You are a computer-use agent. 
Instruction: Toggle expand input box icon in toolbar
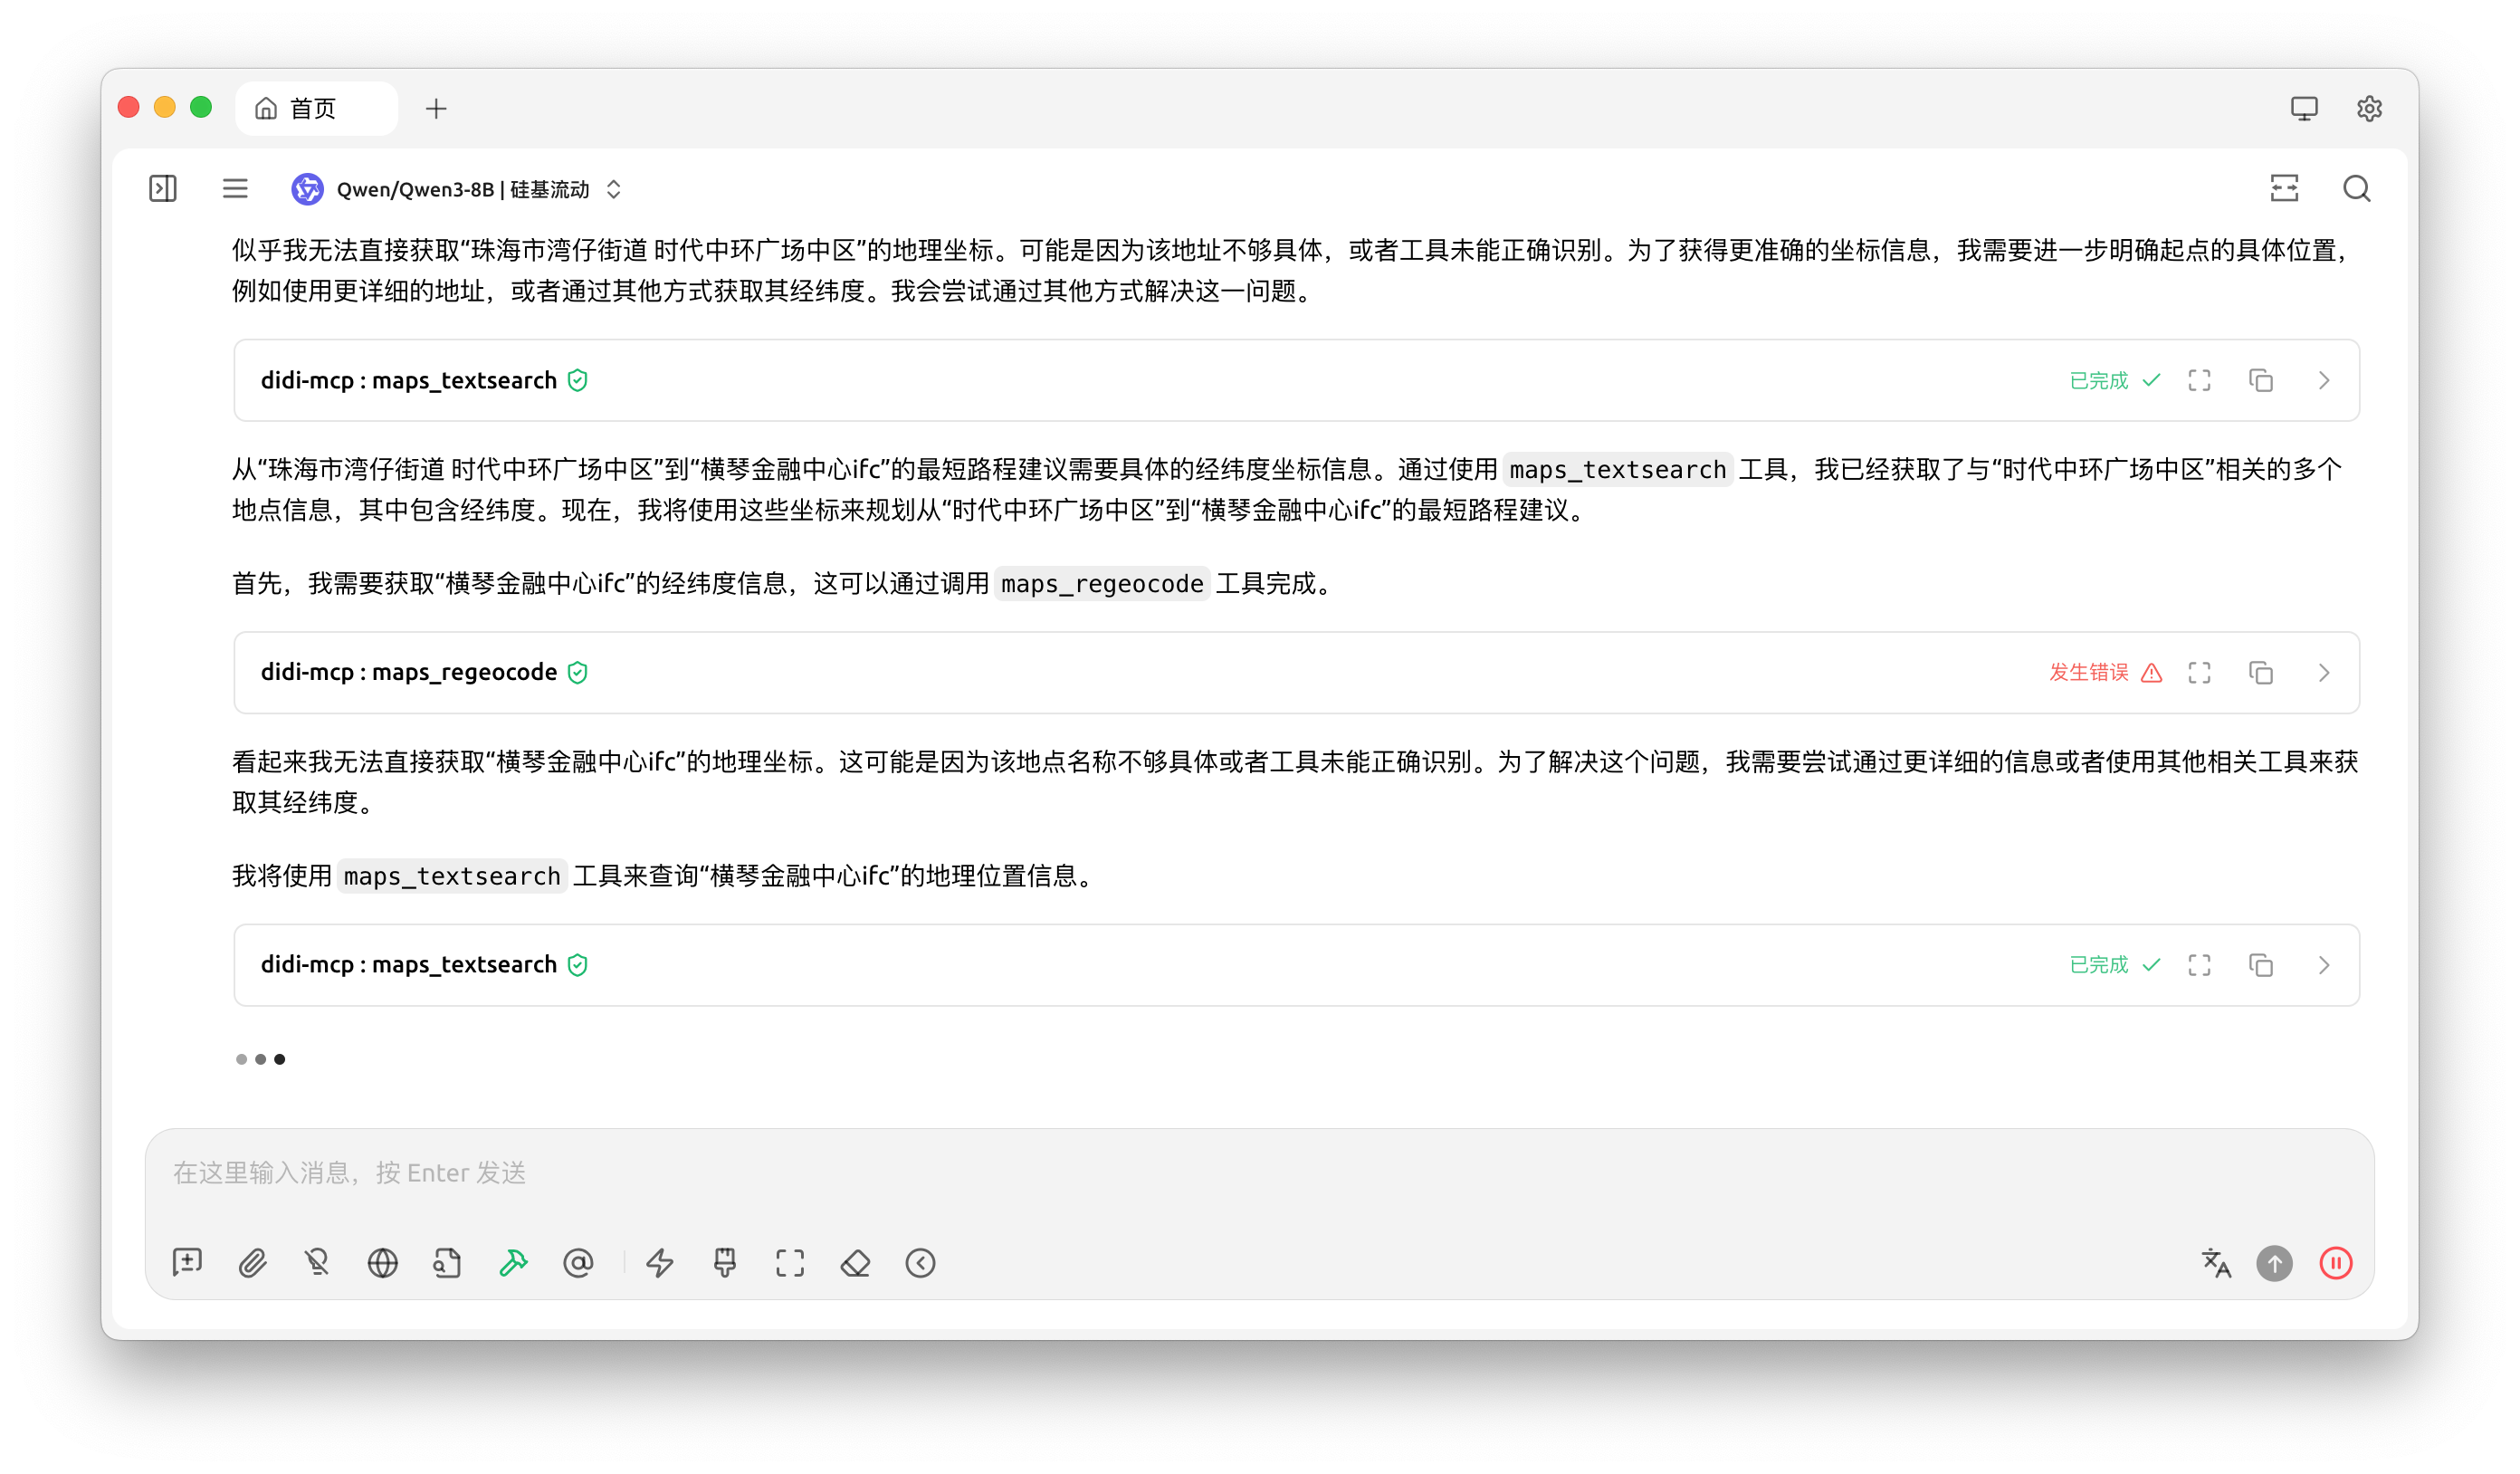(790, 1263)
